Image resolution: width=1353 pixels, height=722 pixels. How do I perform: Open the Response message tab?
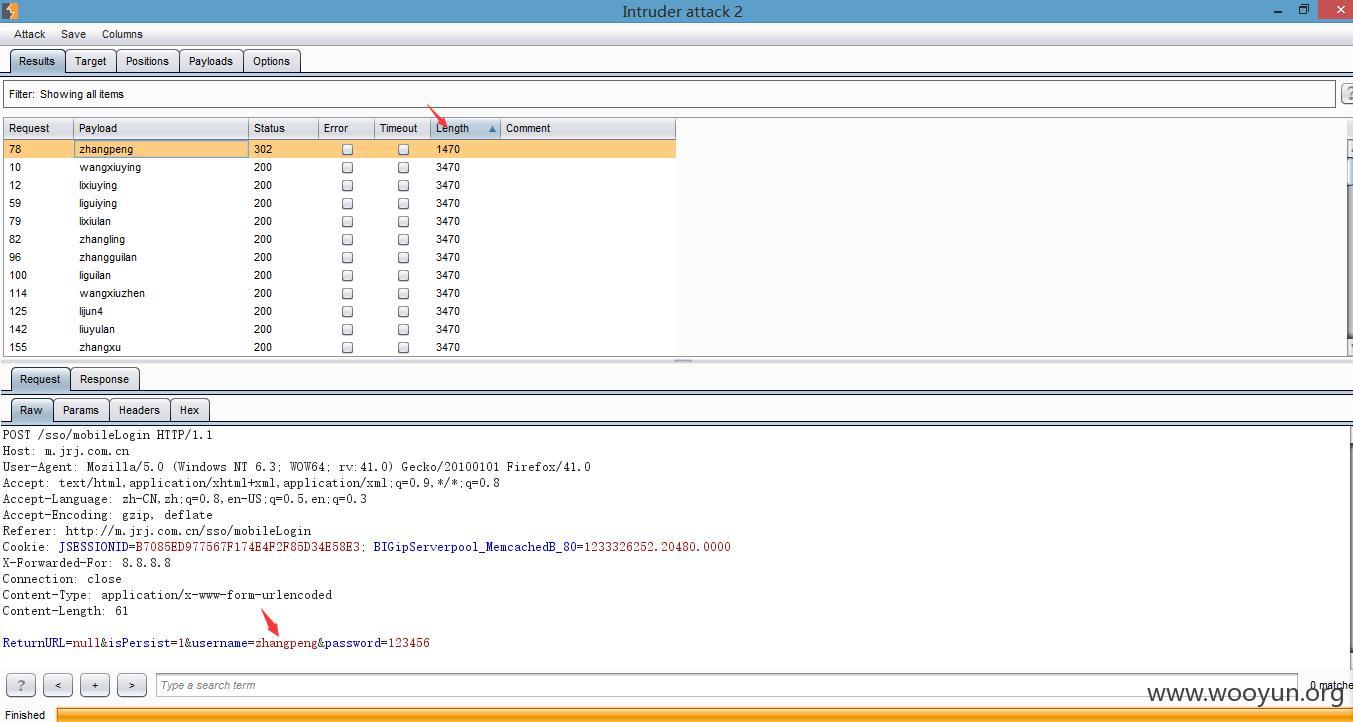104,379
